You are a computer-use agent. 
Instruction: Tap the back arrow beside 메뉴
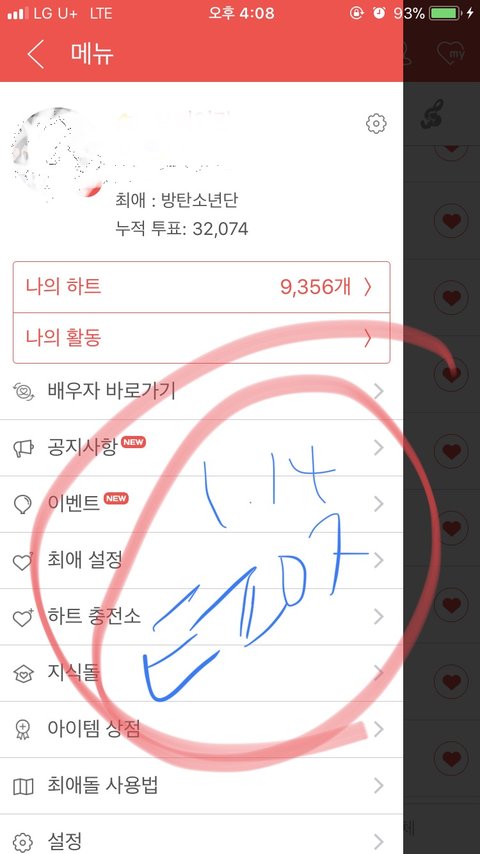pyautogui.click(x=35, y=54)
